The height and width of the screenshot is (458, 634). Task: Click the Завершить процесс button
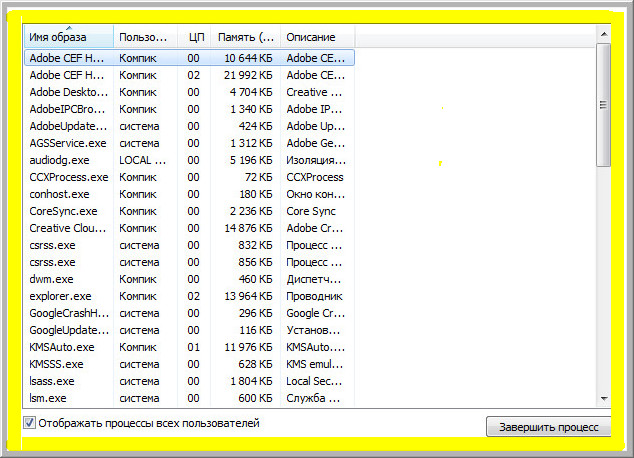[x=548, y=427]
